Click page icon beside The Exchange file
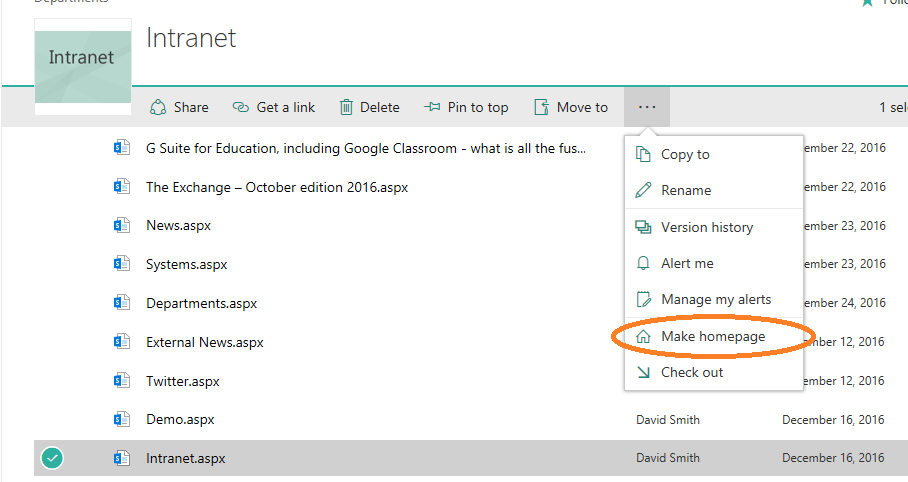908x482 pixels. pyautogui.click(x=122, y=187)
